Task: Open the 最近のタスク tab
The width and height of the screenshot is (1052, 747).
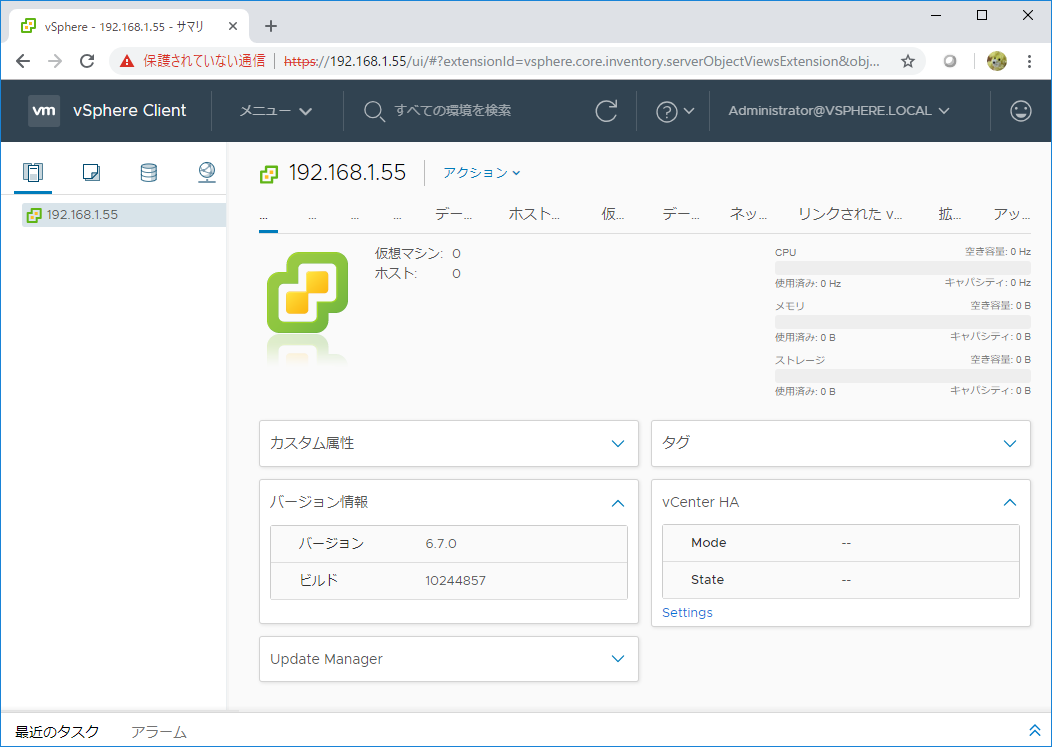Action: pyautogui.click(x=57, y=732)
